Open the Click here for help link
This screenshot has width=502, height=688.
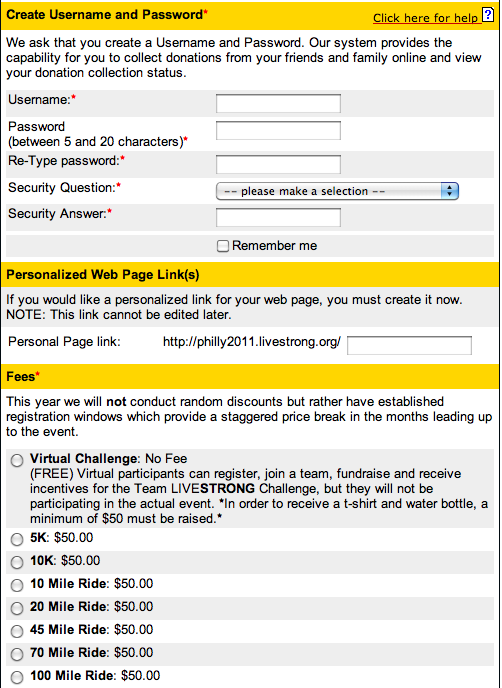point(425,18)
